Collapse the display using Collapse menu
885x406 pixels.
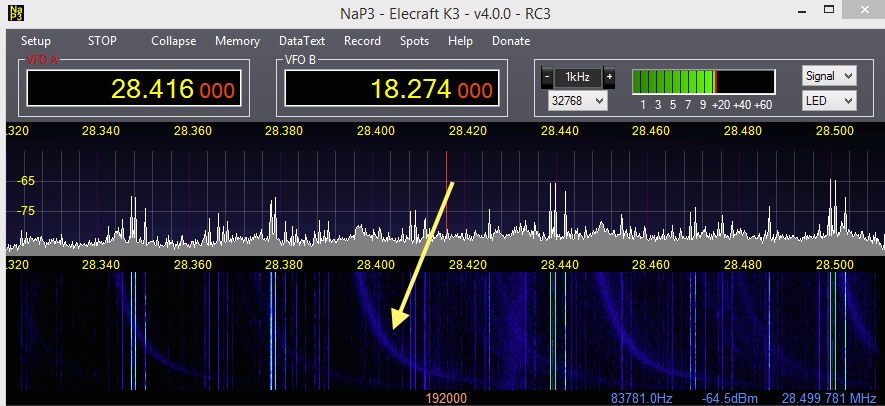tap(174, 41)
